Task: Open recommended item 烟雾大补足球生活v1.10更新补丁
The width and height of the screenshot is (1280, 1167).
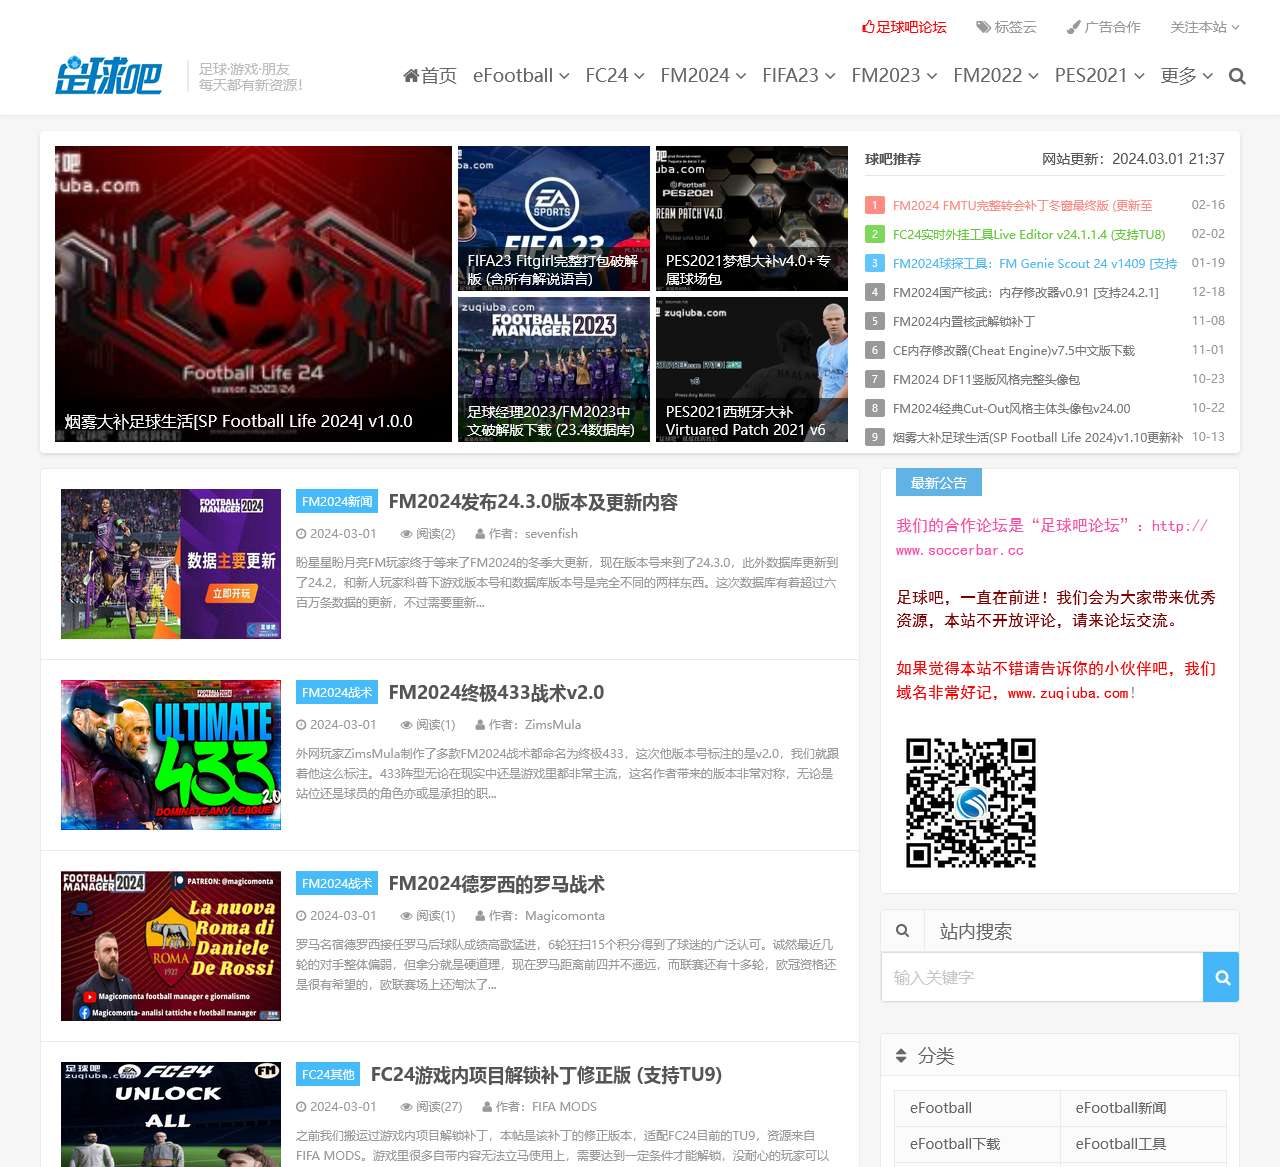Action: point(1038,437)
